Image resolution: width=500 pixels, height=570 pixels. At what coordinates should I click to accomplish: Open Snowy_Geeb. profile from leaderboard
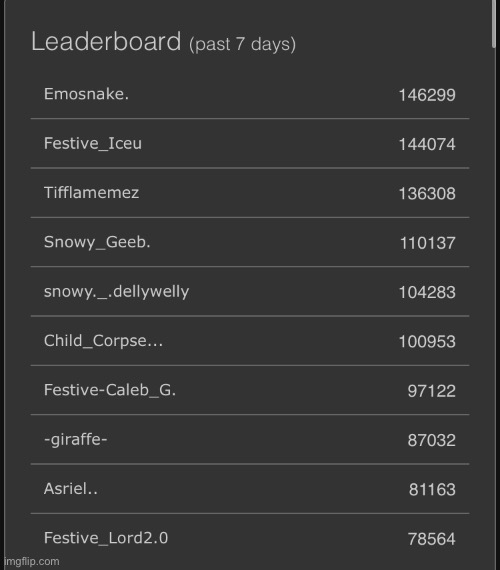97,242
